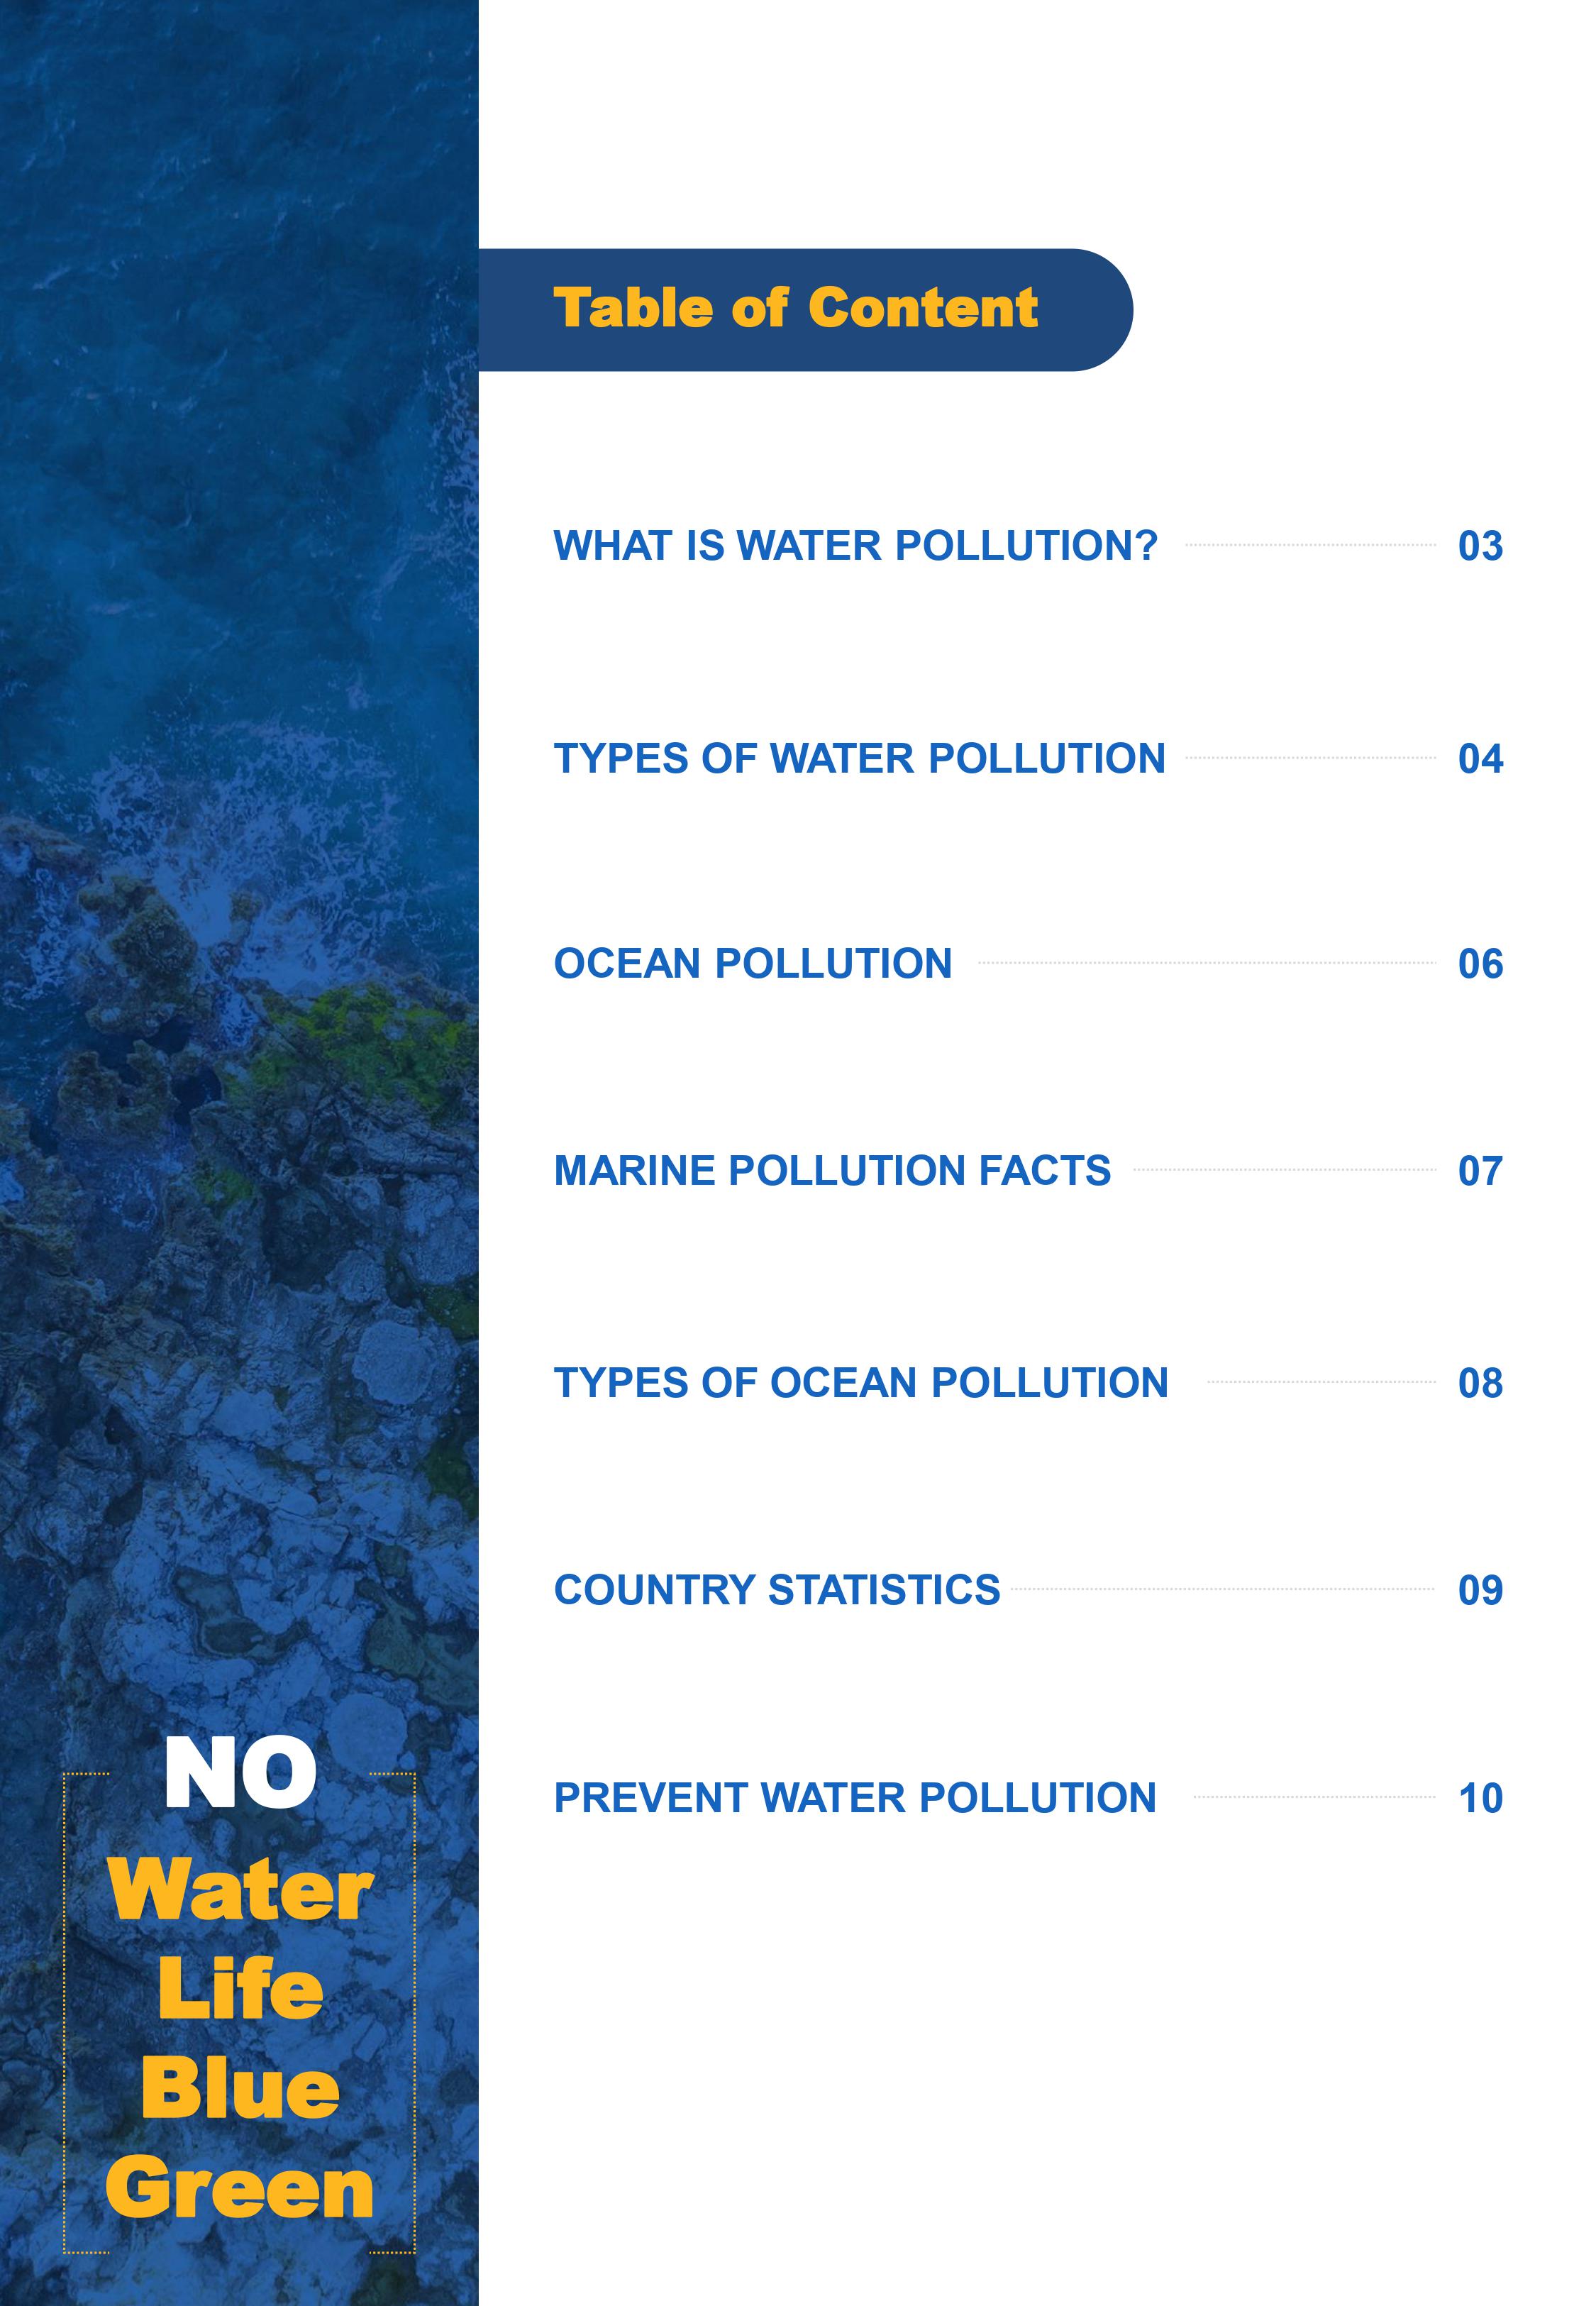
Task: Select the 'Country Statistics' contents entry
Action: click(x=777, y=1590)
